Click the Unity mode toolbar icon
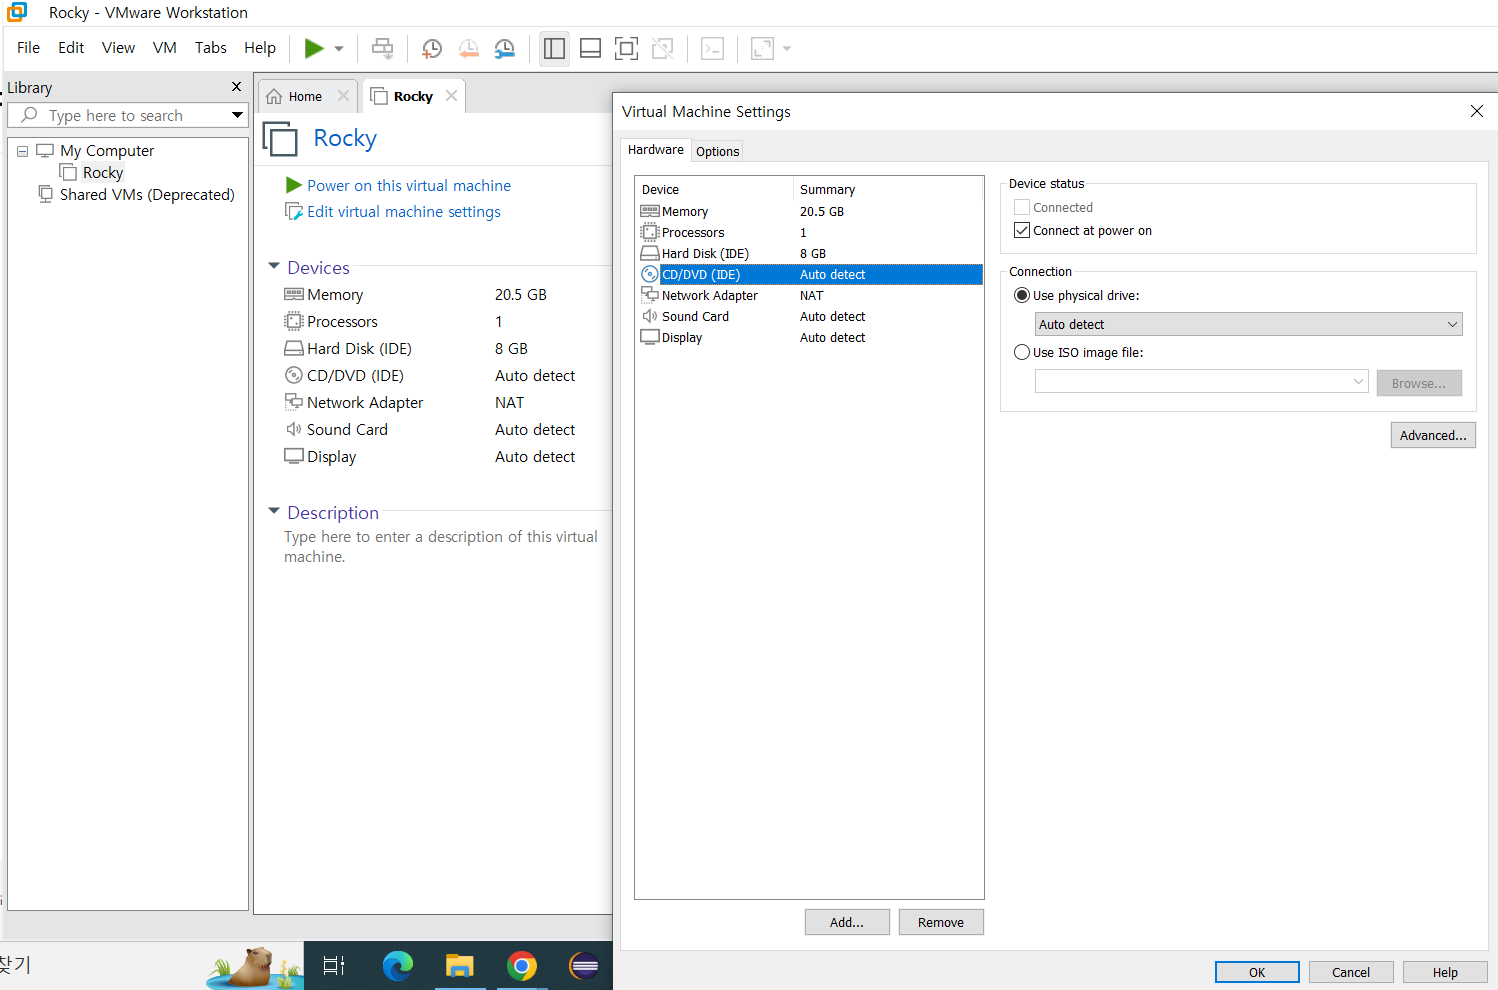 pyautogui.click(x=662, y=48)
